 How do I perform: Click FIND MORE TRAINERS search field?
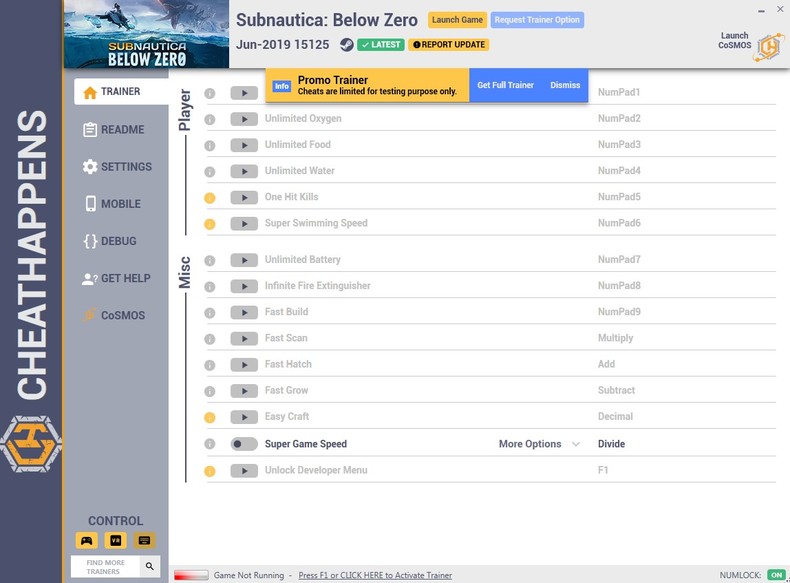pyautogui.click(x=106, y=567)
